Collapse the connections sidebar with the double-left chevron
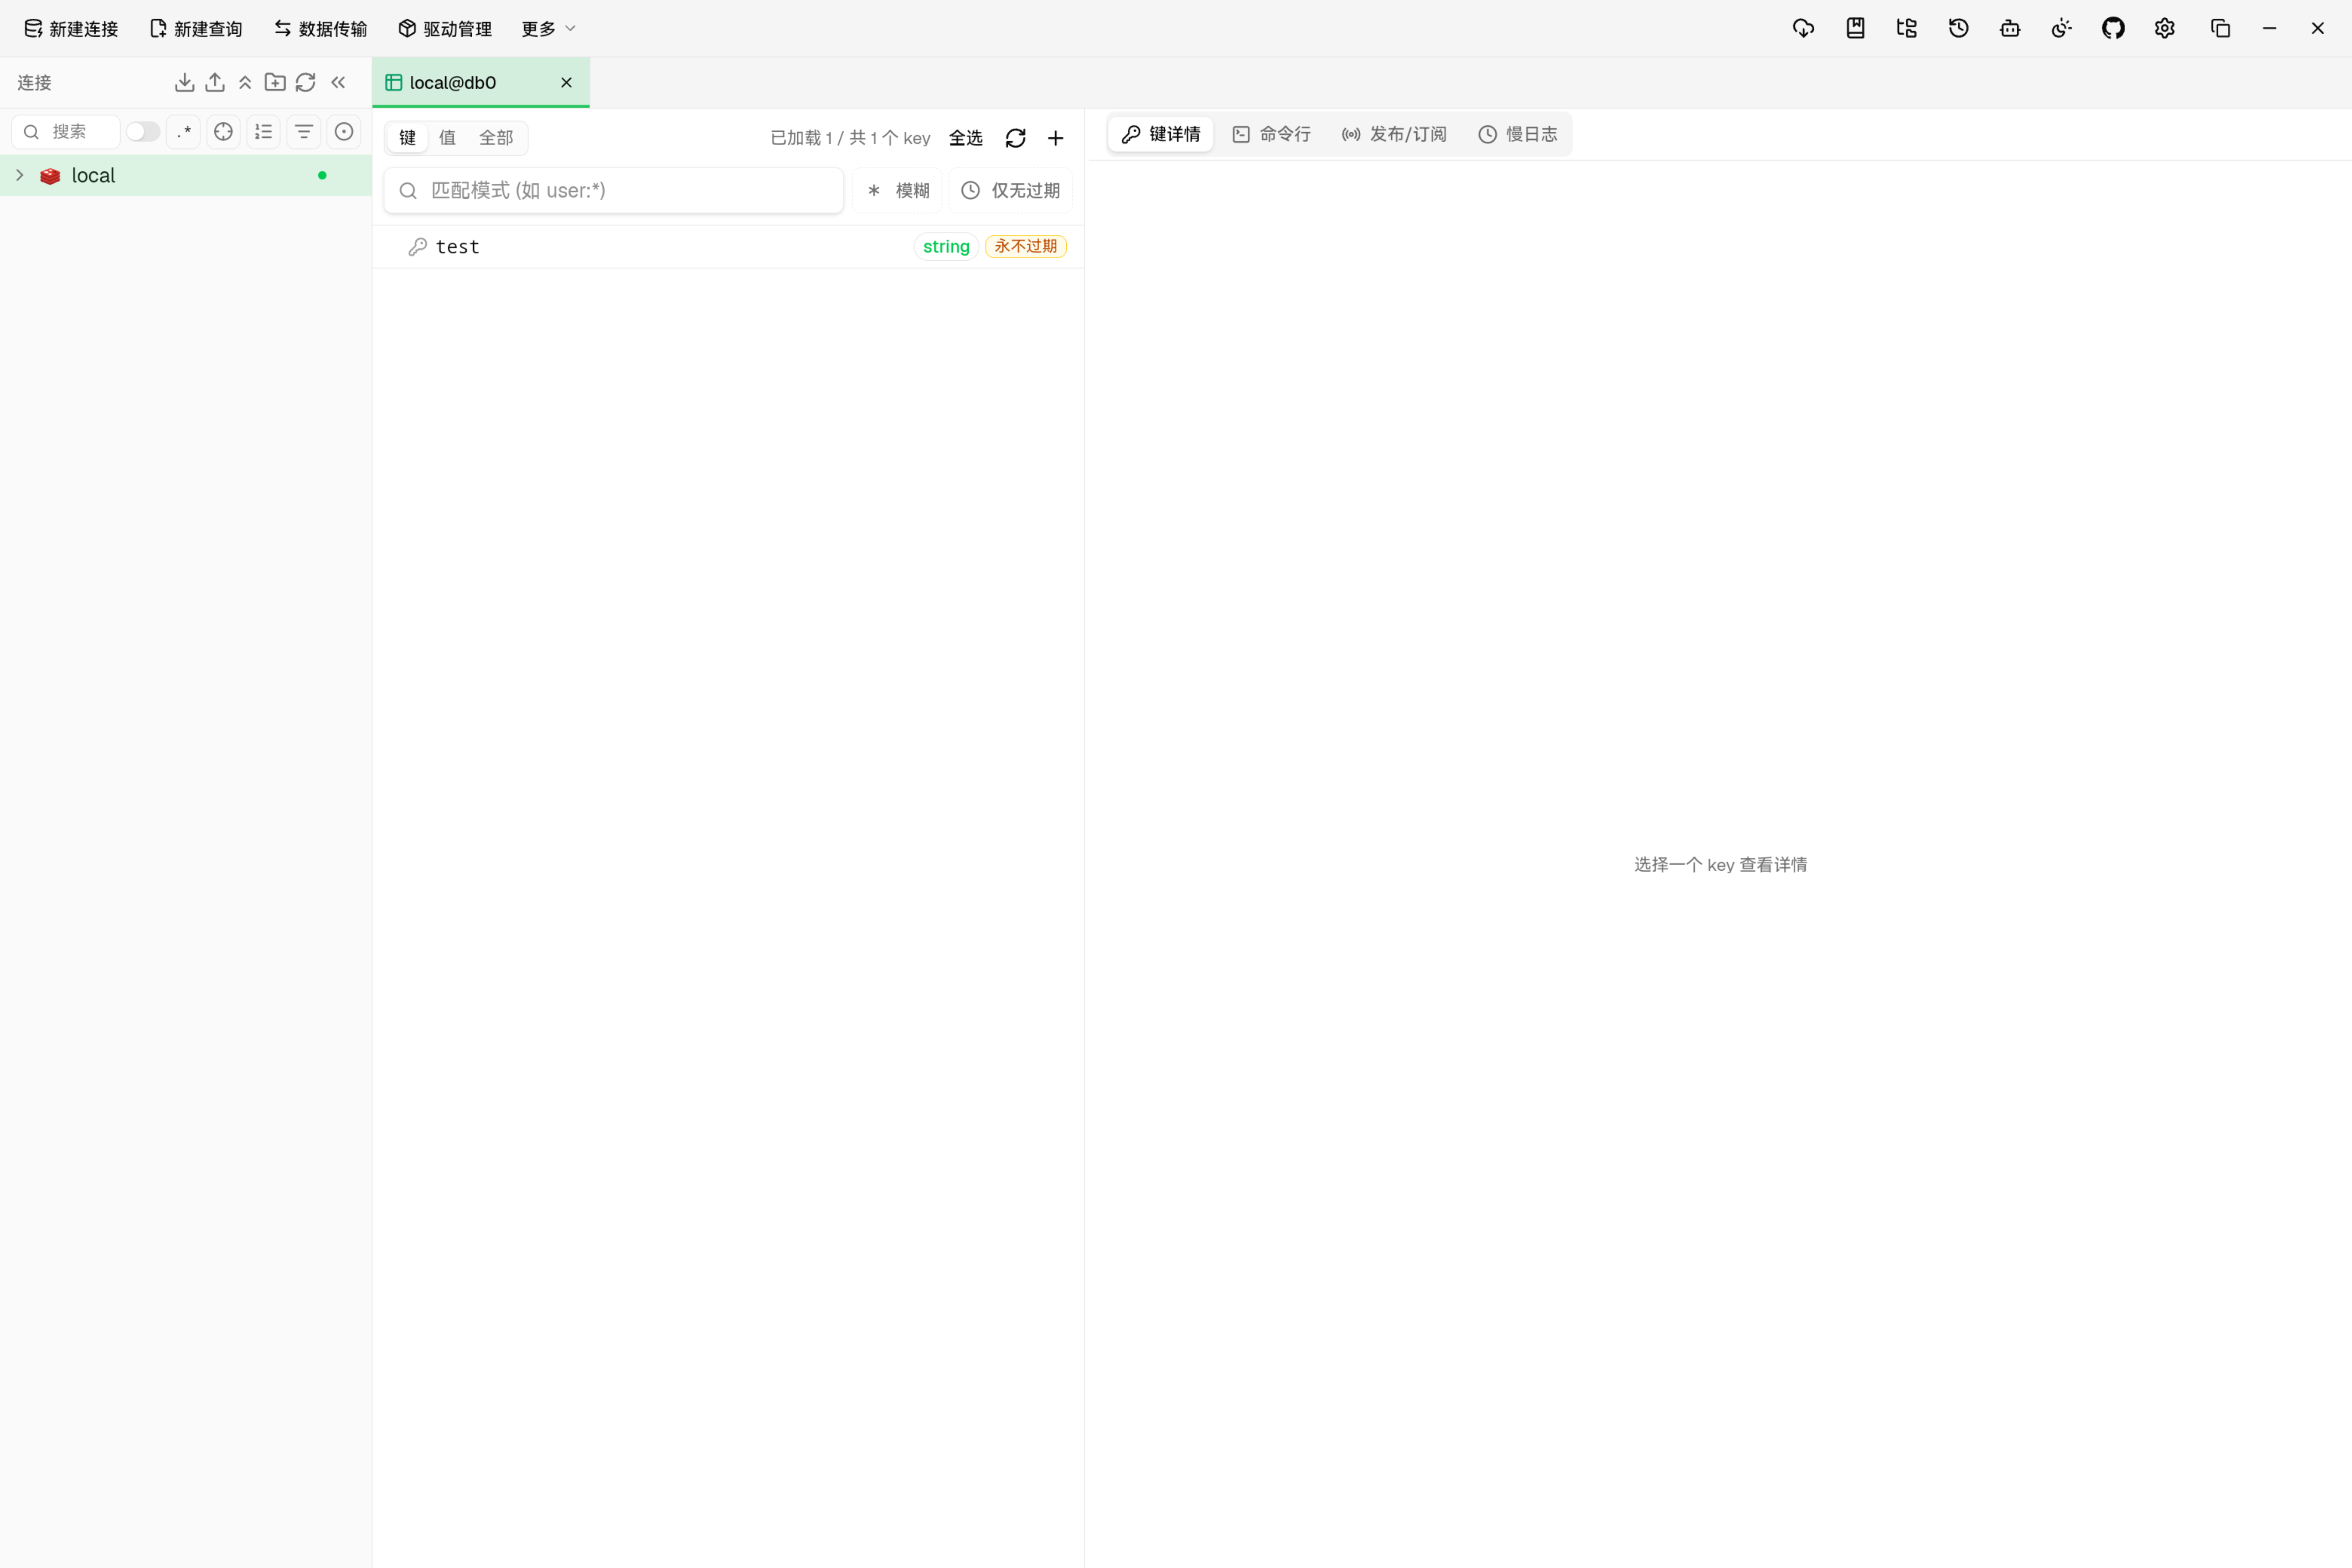This screenshot has height=1568, width=2352. pos(338,82)
